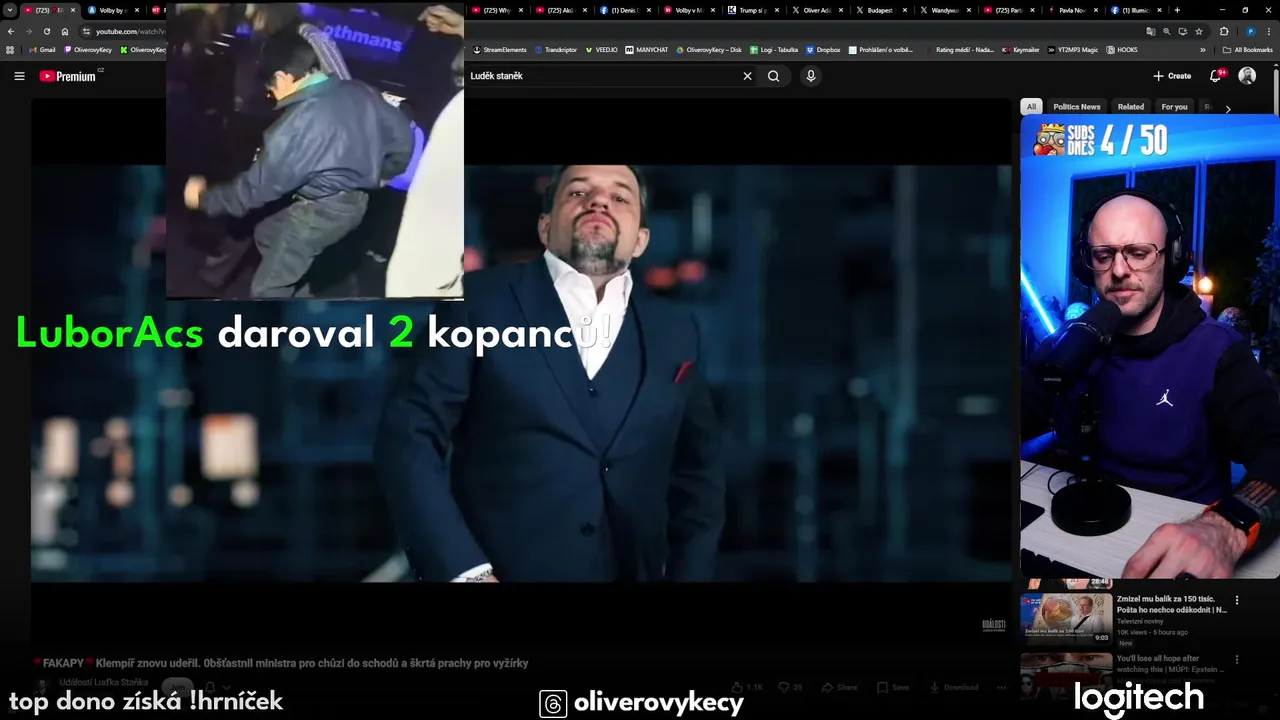Select the Related filter chip

pyautogui.click(x=1131, y=107)
